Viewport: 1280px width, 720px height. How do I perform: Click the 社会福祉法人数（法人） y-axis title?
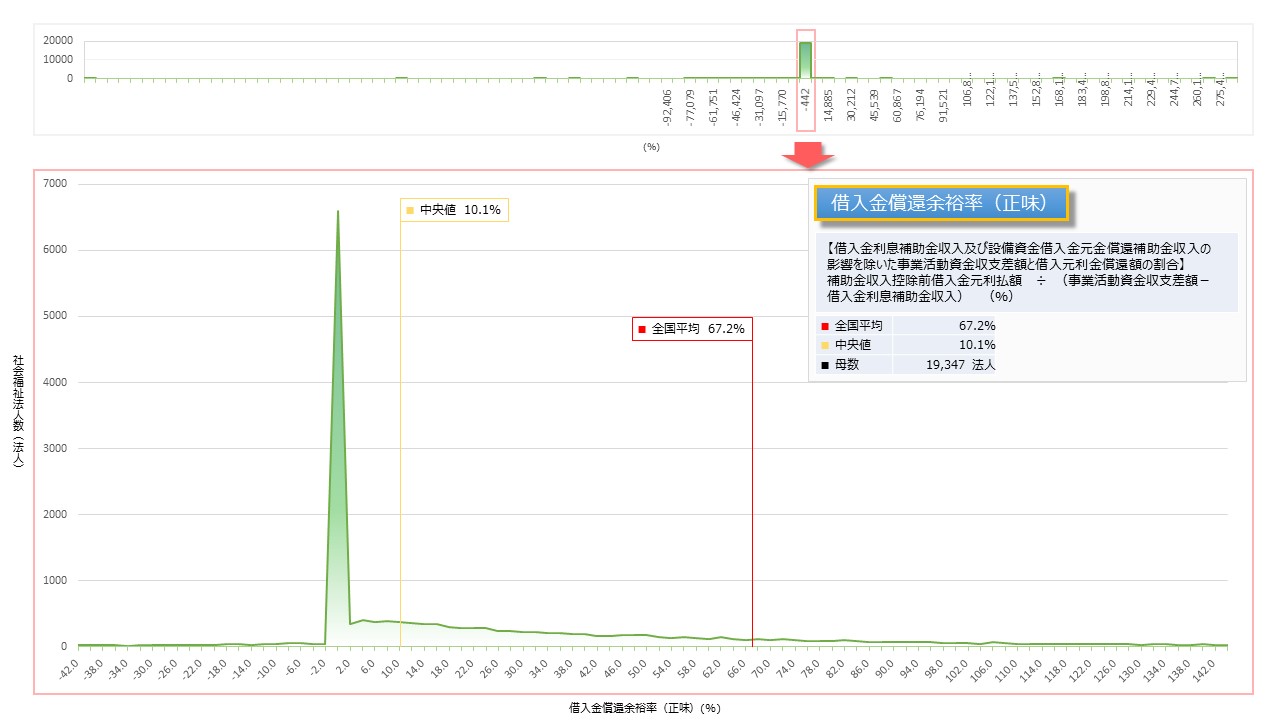17,412
